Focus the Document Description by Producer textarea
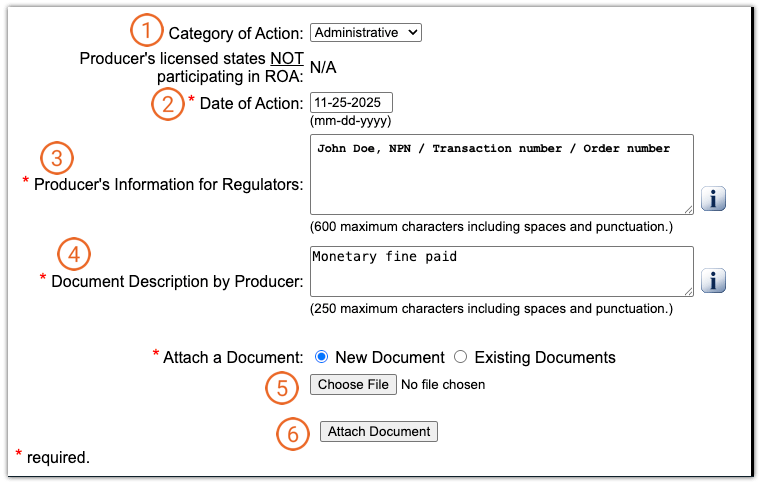Viewport: 763px width, 485px height. click(500, 271)
